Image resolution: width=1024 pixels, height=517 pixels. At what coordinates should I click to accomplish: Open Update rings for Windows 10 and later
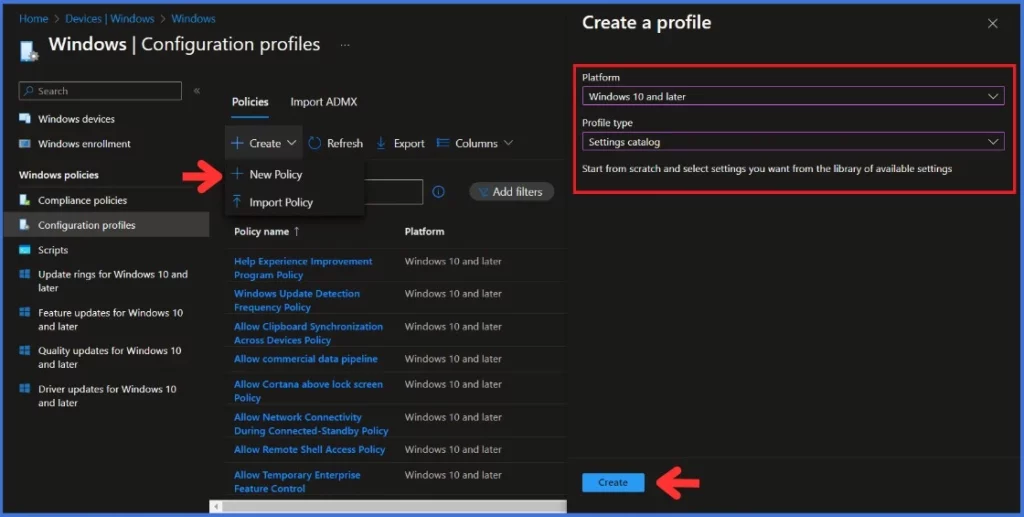(112, 281)
